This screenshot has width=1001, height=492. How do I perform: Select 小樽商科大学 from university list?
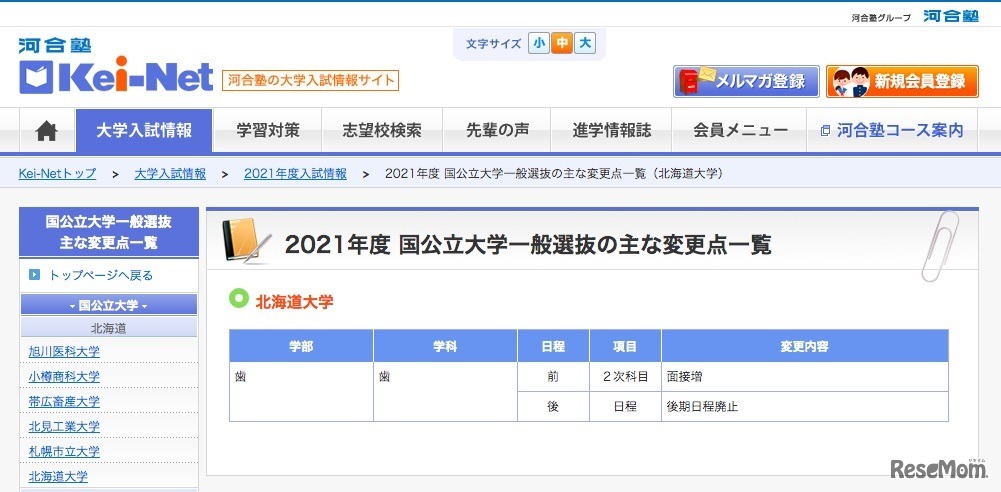[64, 376]
